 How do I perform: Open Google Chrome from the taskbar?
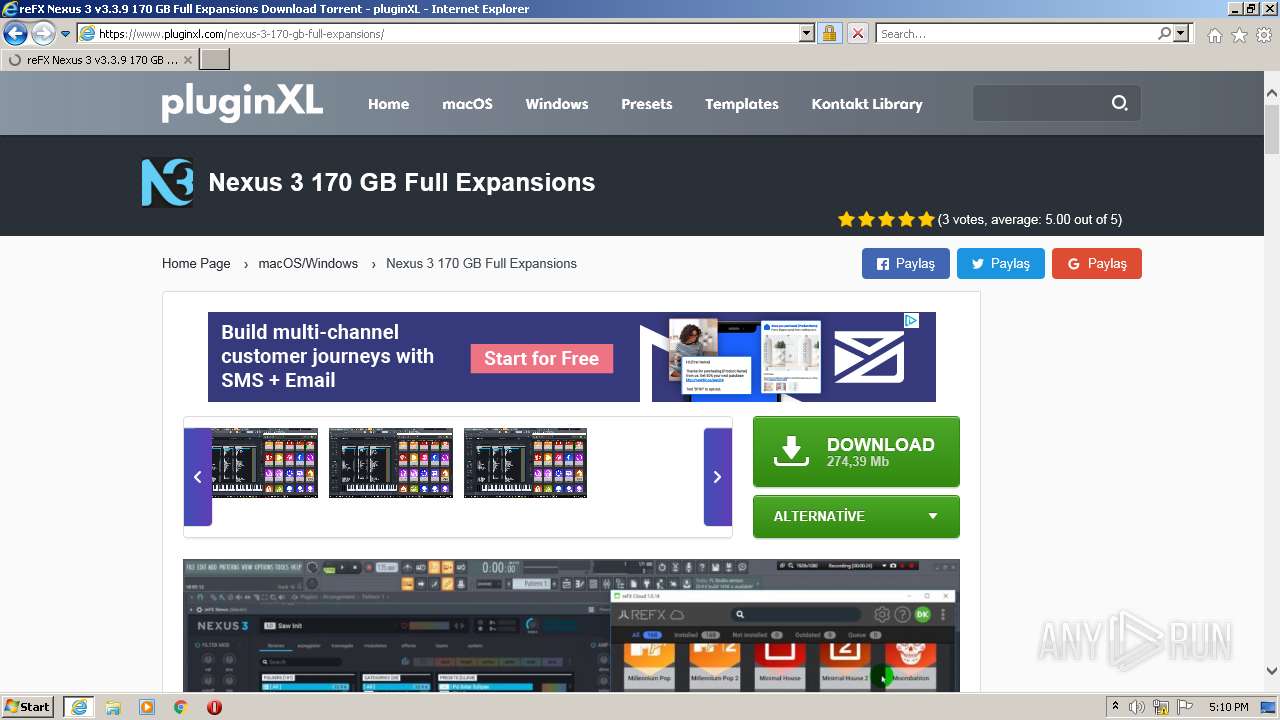coord(181,707)
